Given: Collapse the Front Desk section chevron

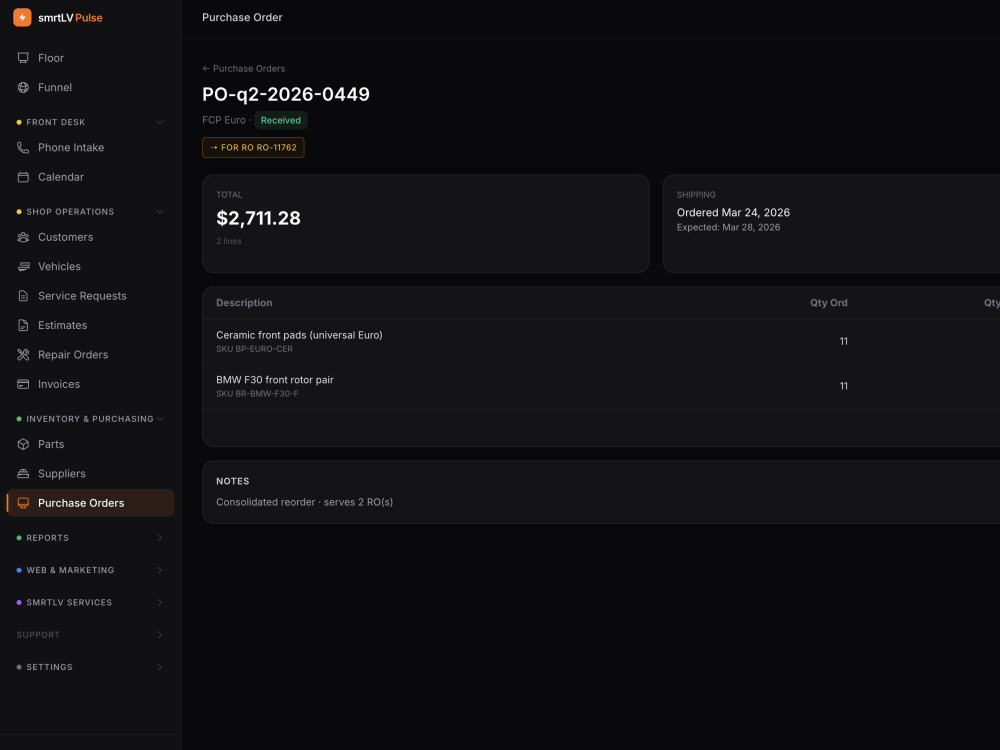Looking at the screenshot, I should [x=159, y=122].
